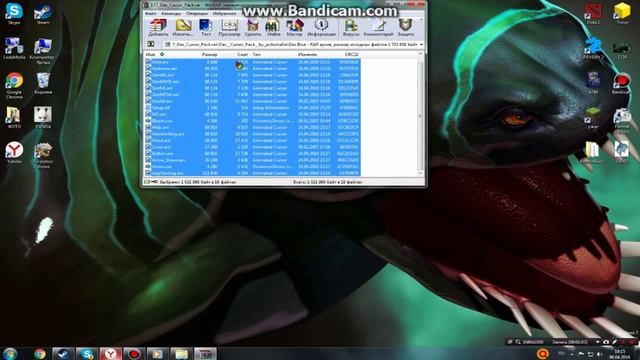
Task: Click the Защита (Protect) toolbar icon
Action: (x=406, y=28)
